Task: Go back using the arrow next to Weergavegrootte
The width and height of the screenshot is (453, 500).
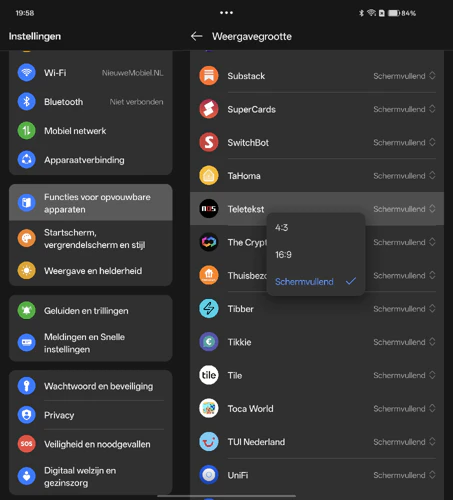Action: pos(197,36)
